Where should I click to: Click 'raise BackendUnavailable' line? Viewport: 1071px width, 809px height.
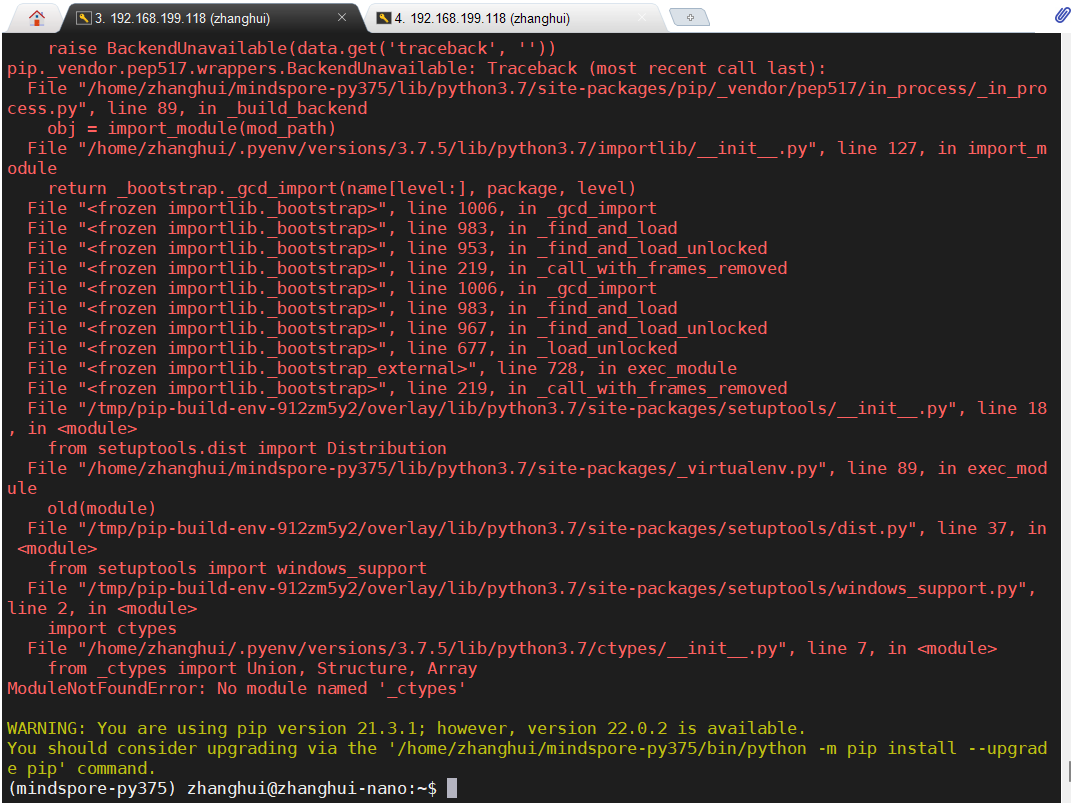click(x=302, y=49)
